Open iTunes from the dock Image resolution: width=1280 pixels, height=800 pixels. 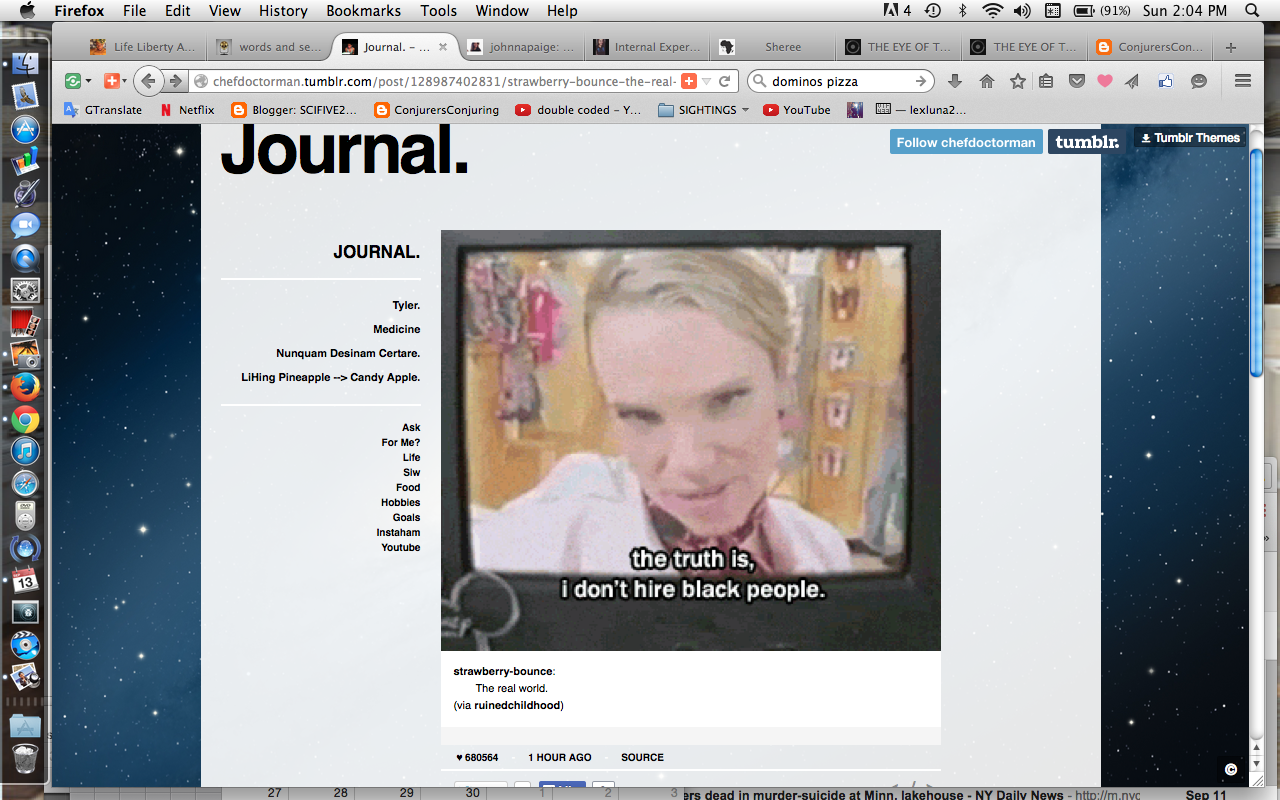25,451
